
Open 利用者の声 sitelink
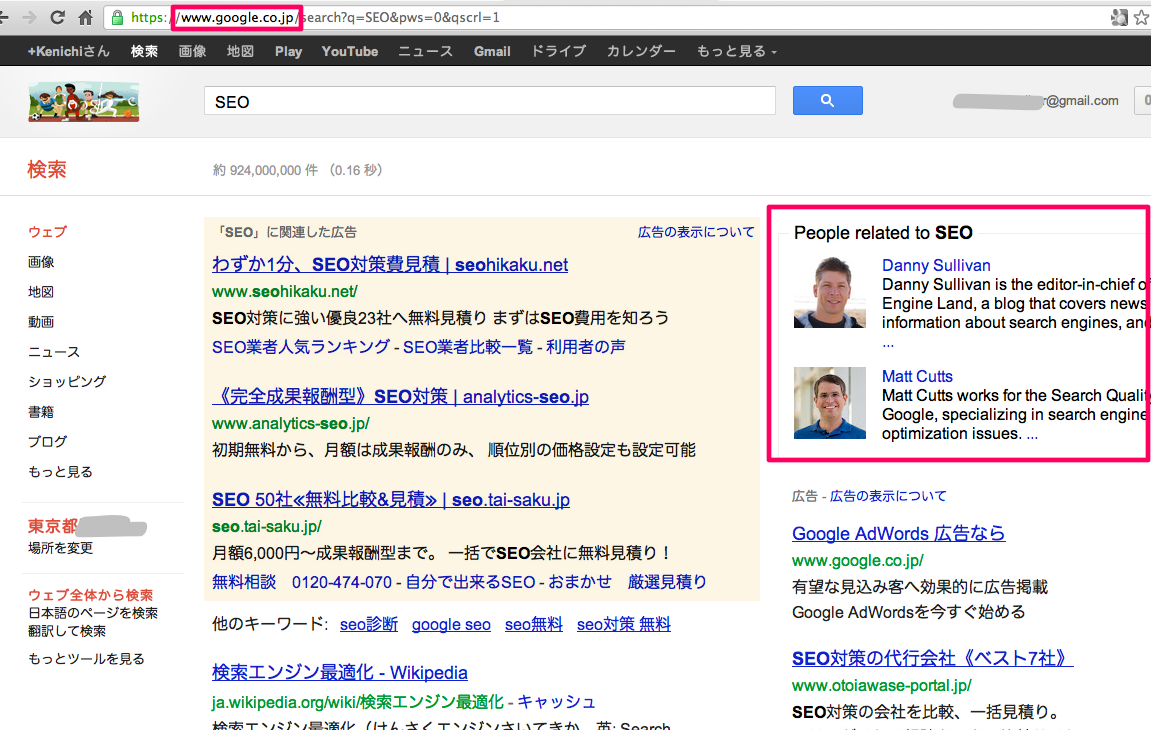(586, 347)
